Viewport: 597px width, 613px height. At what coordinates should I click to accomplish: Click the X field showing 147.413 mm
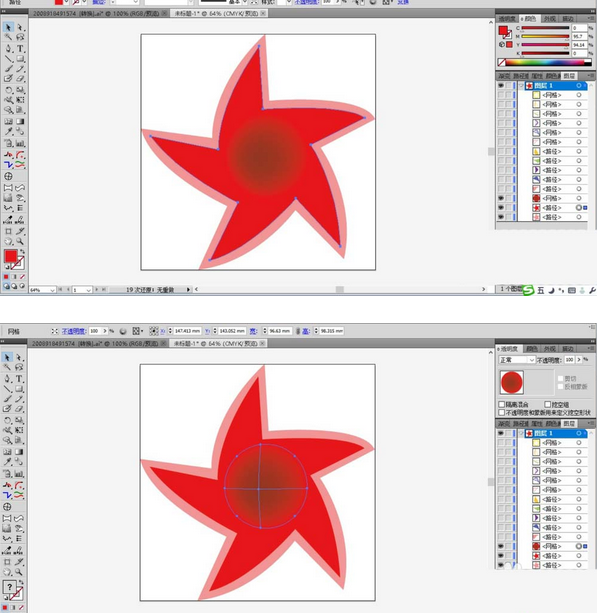187,331
